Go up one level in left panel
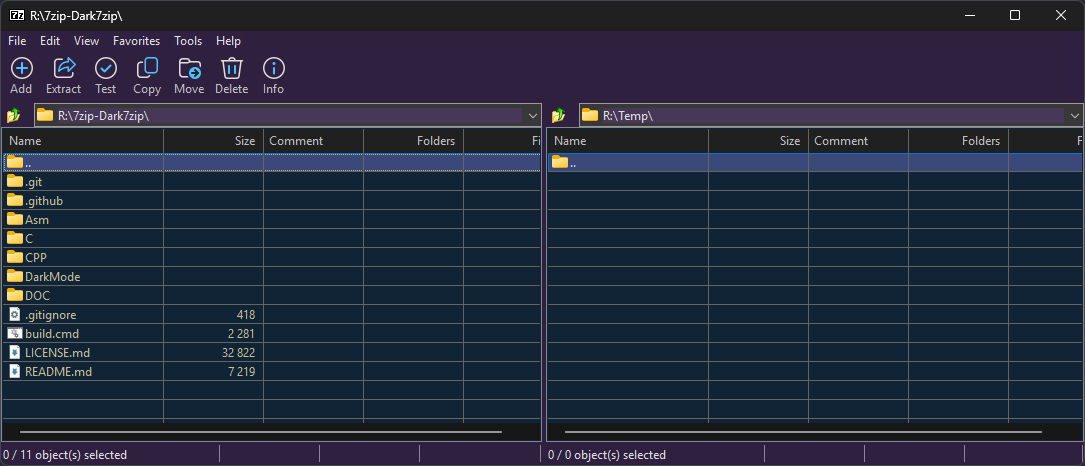Viewport: 1085px width, 466px height. click(x=14, y=115)
